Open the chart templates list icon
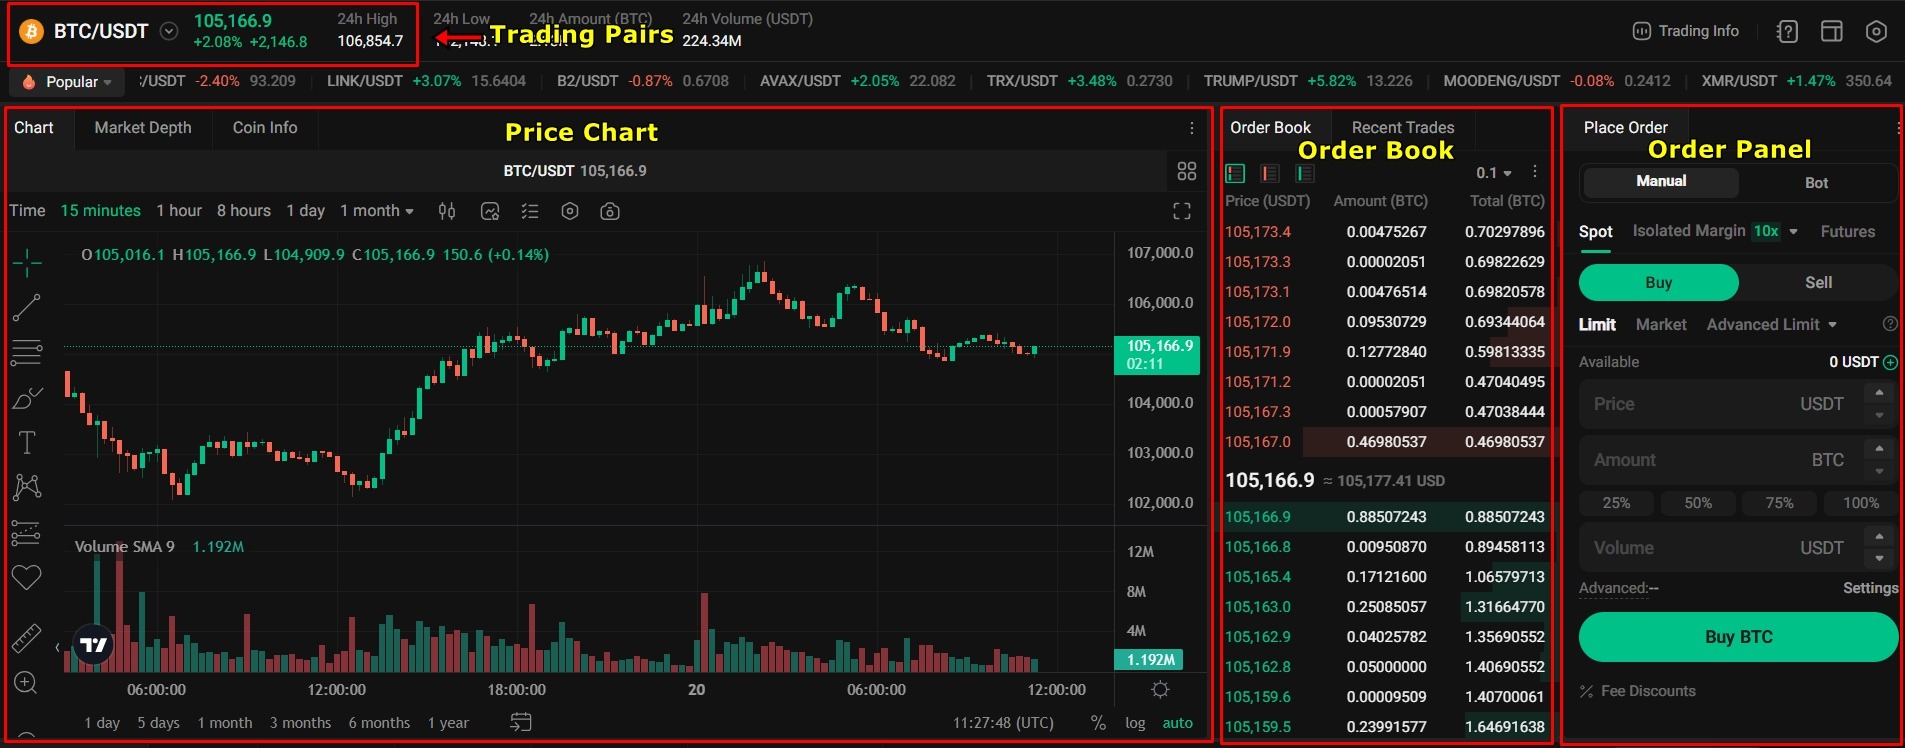 pyautogui.click(x=530, y=211)
